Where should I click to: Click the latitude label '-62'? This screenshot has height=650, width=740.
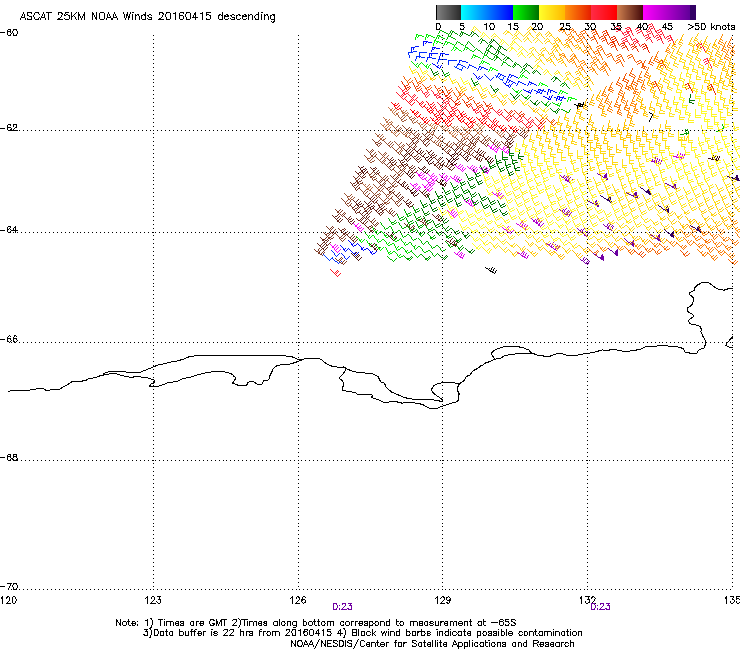tap(9, 128)
